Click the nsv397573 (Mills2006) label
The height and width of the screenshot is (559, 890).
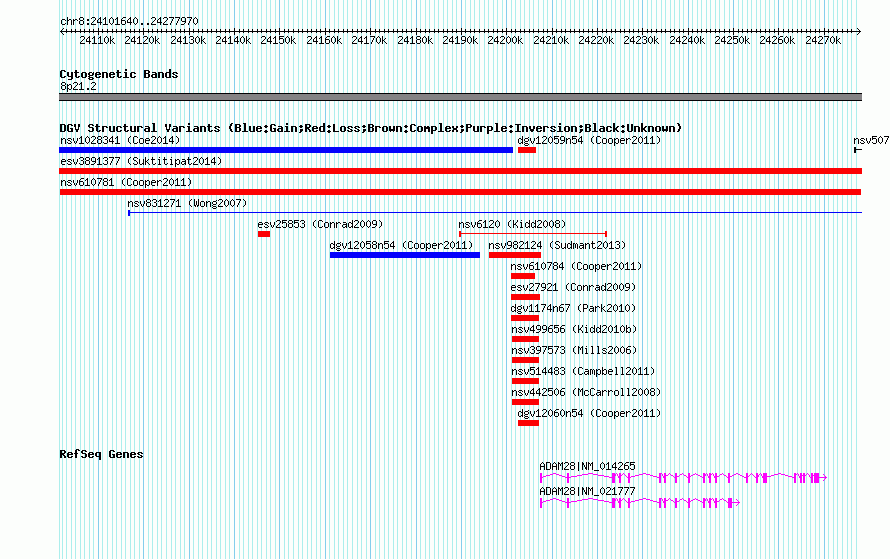[x=574, y=350]
